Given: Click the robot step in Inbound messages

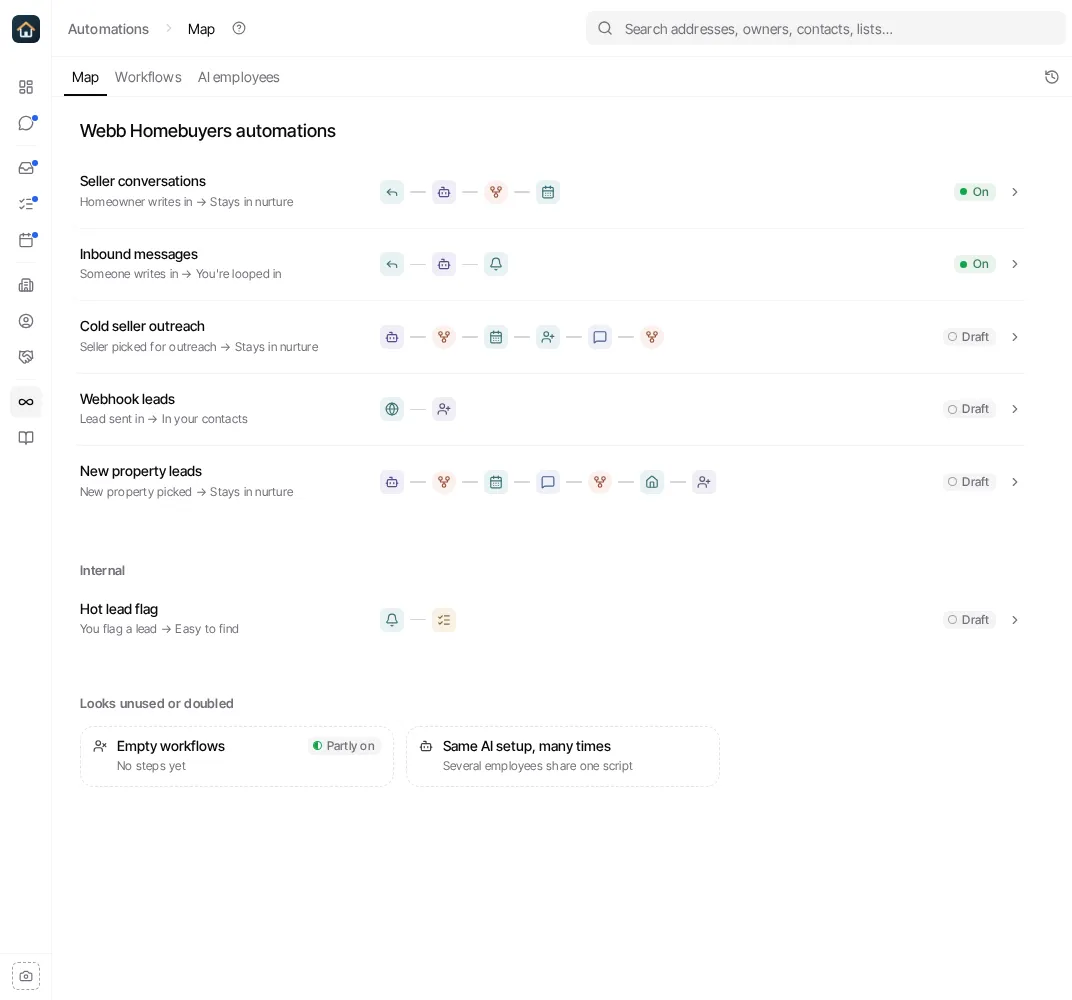Looking at the screenshot, I should pyautogui.click(x=444, y=264).
